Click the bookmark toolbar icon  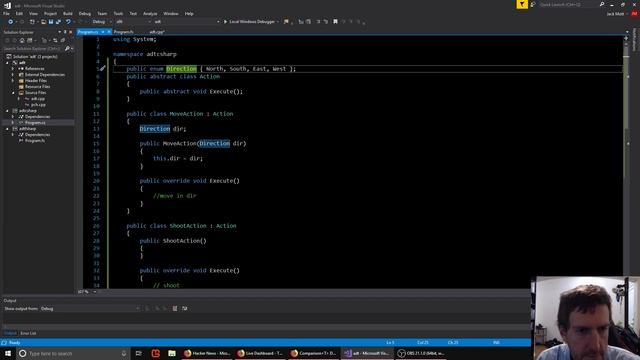tap(335, 22)
